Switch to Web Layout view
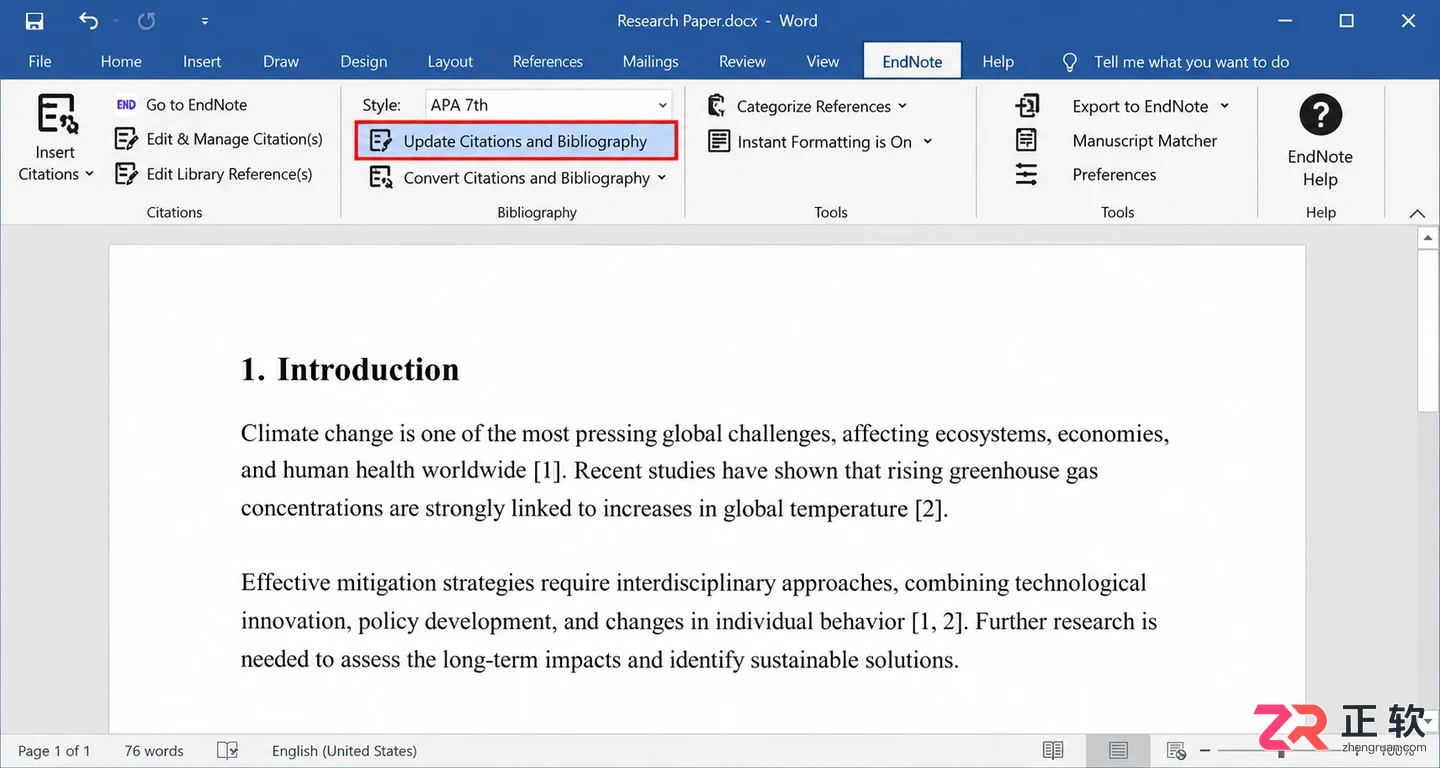The width and height of the screenshot is (1440, 768). (x=1176, y=750)
